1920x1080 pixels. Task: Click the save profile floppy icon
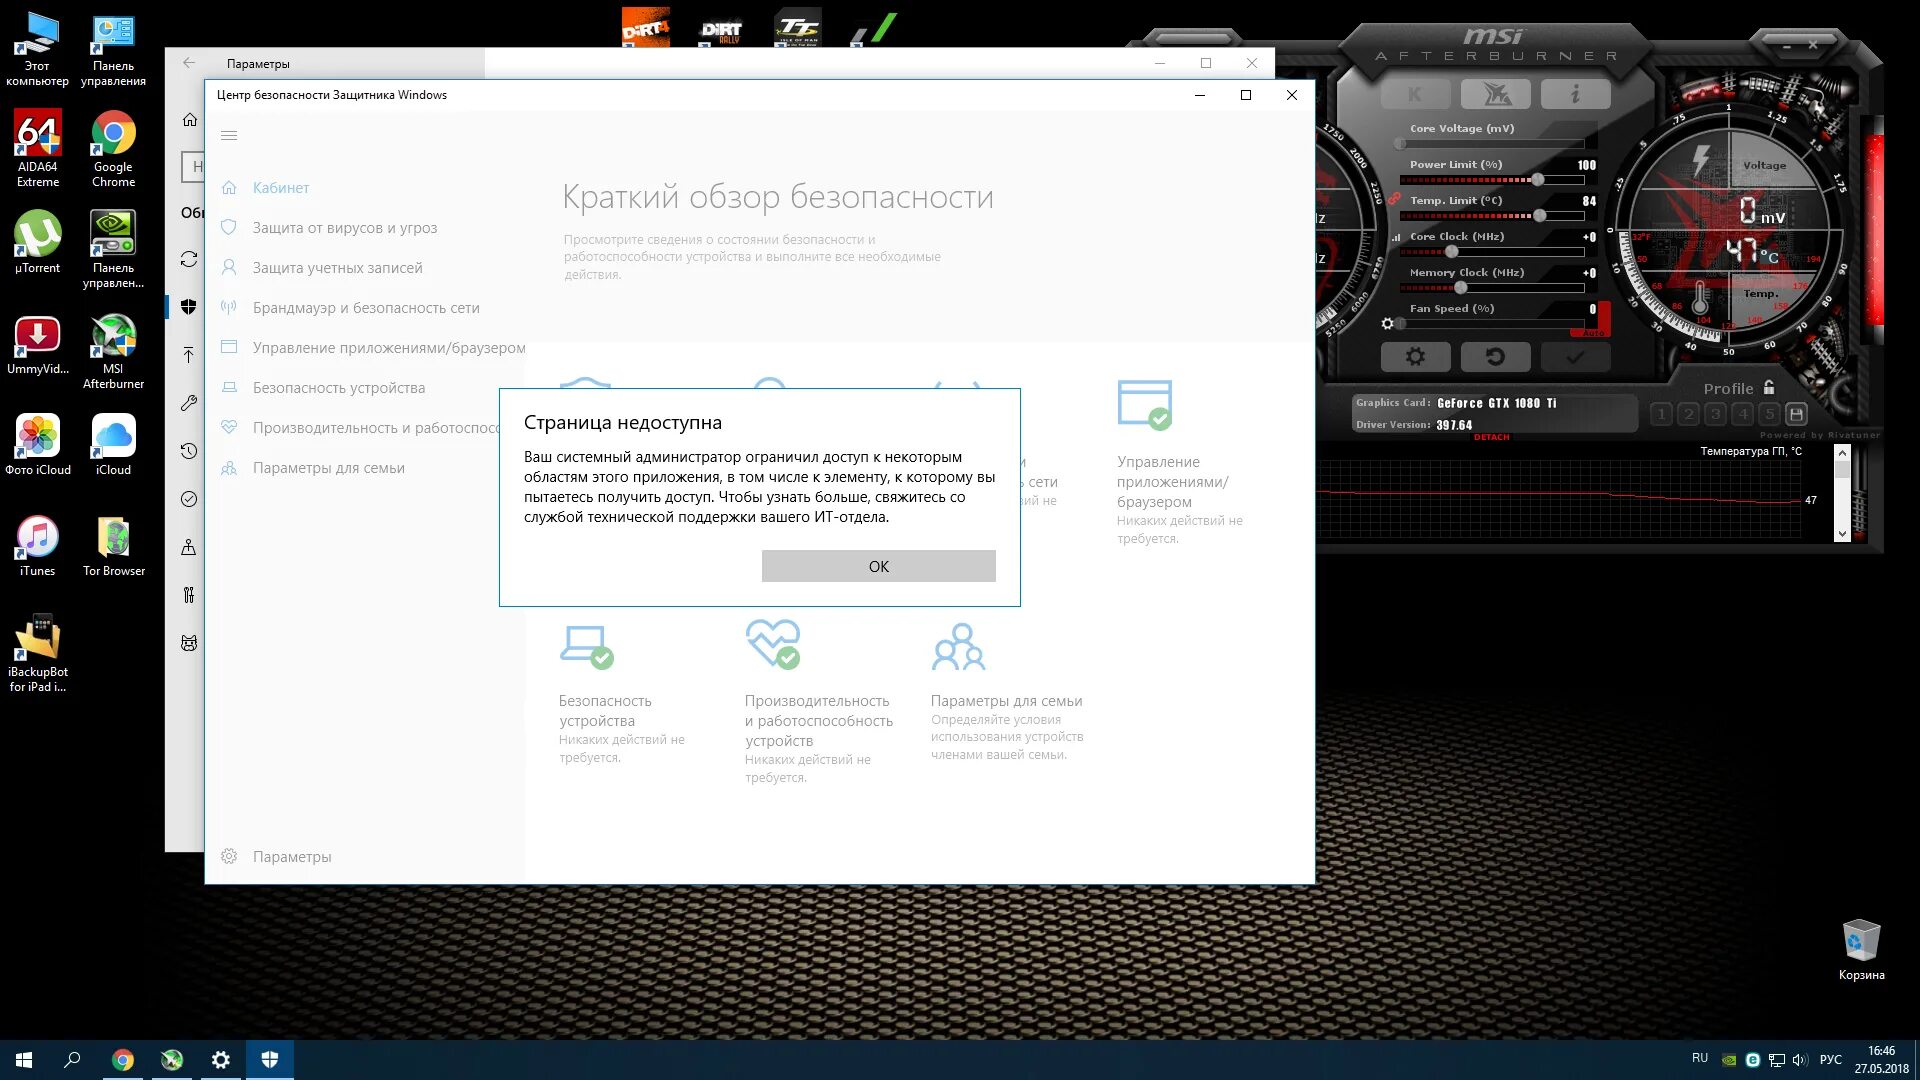tap(1796, 414)
